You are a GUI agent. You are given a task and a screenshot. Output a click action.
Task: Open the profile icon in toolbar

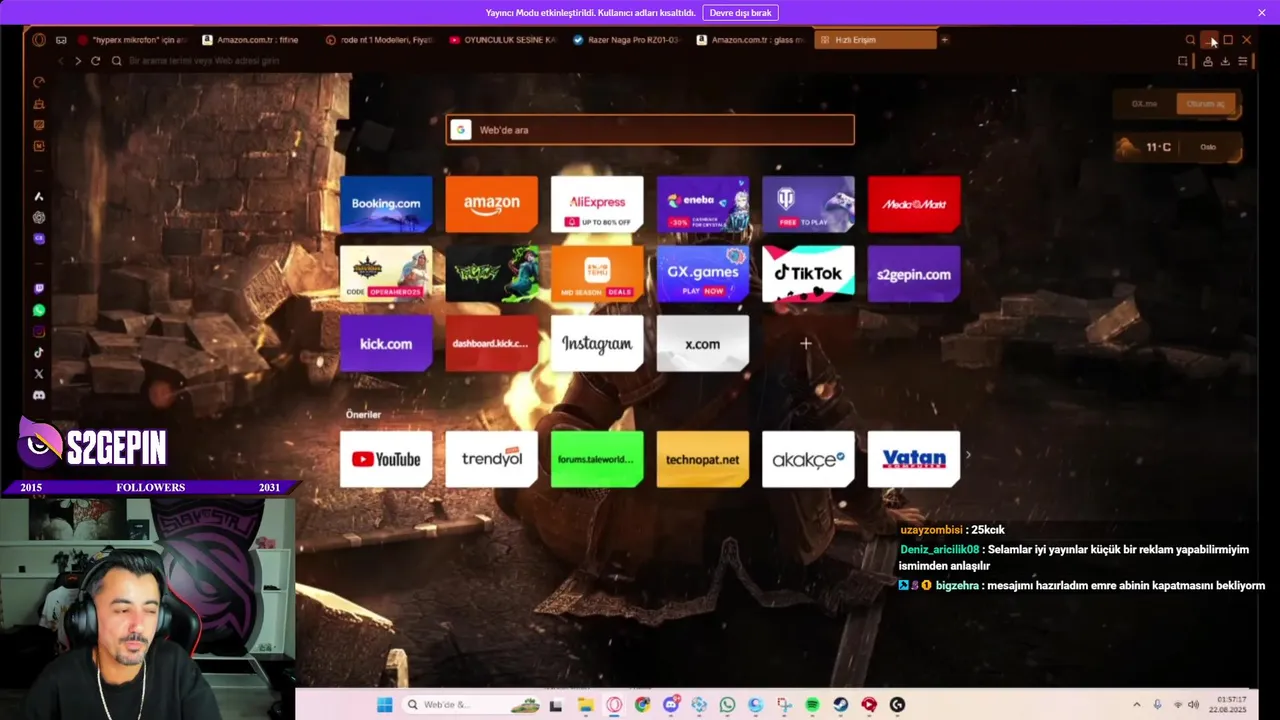[x=1208, y=61]
